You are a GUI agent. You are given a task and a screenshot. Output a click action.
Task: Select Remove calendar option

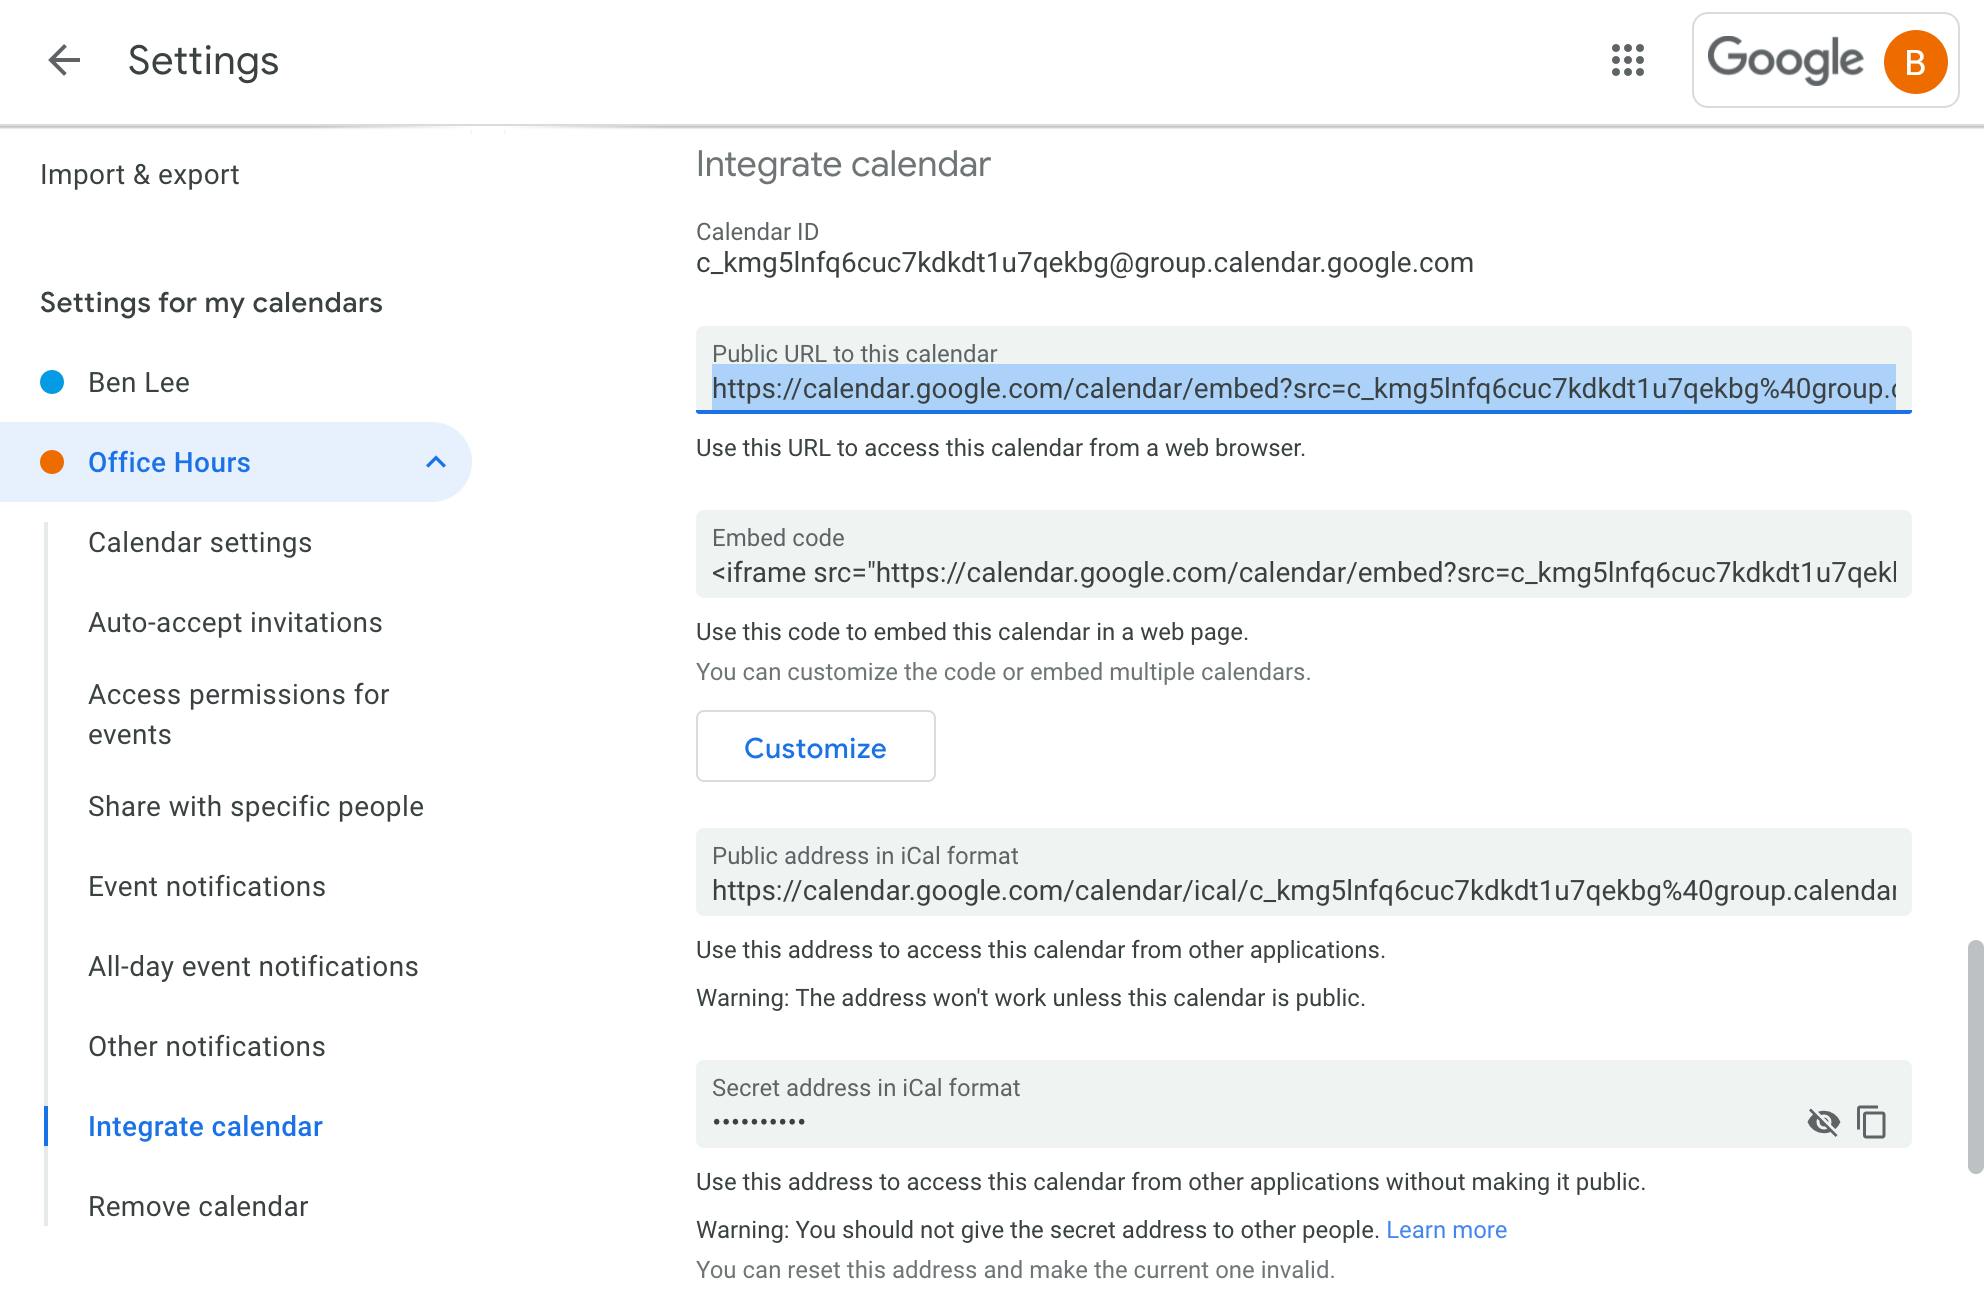[198, 1206]
